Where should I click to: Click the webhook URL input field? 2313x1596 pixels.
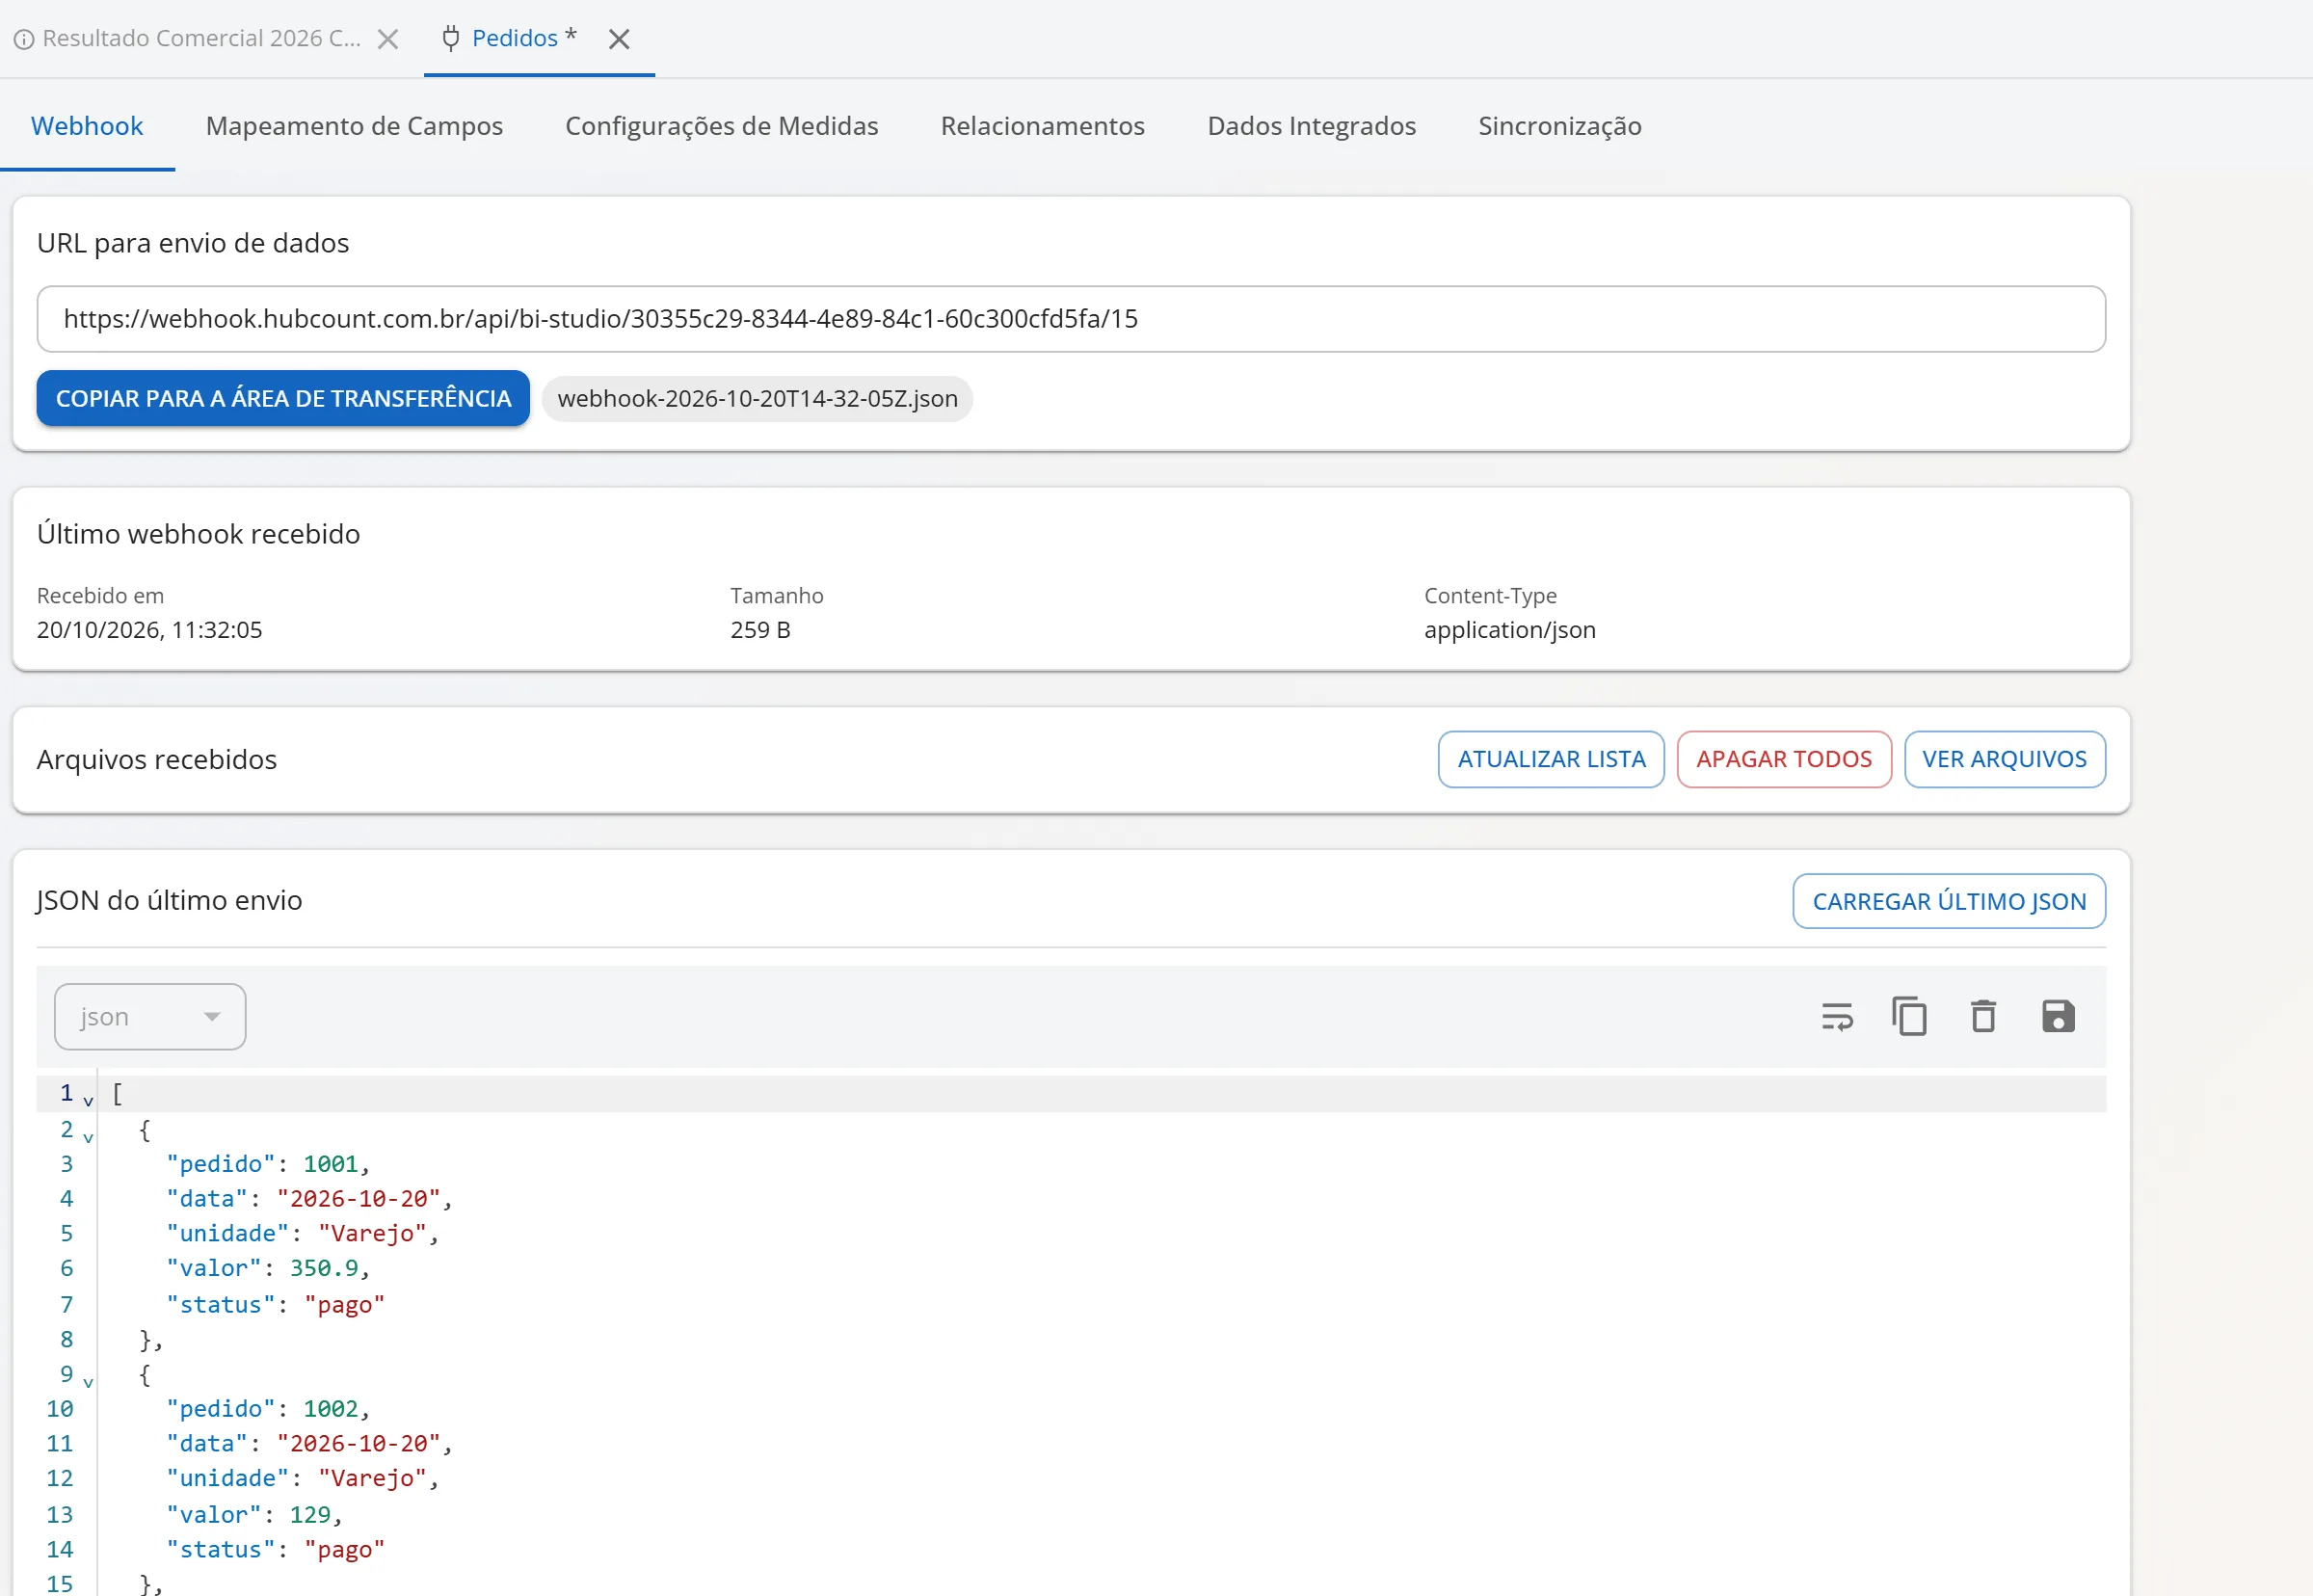(x=1071, y=319)
